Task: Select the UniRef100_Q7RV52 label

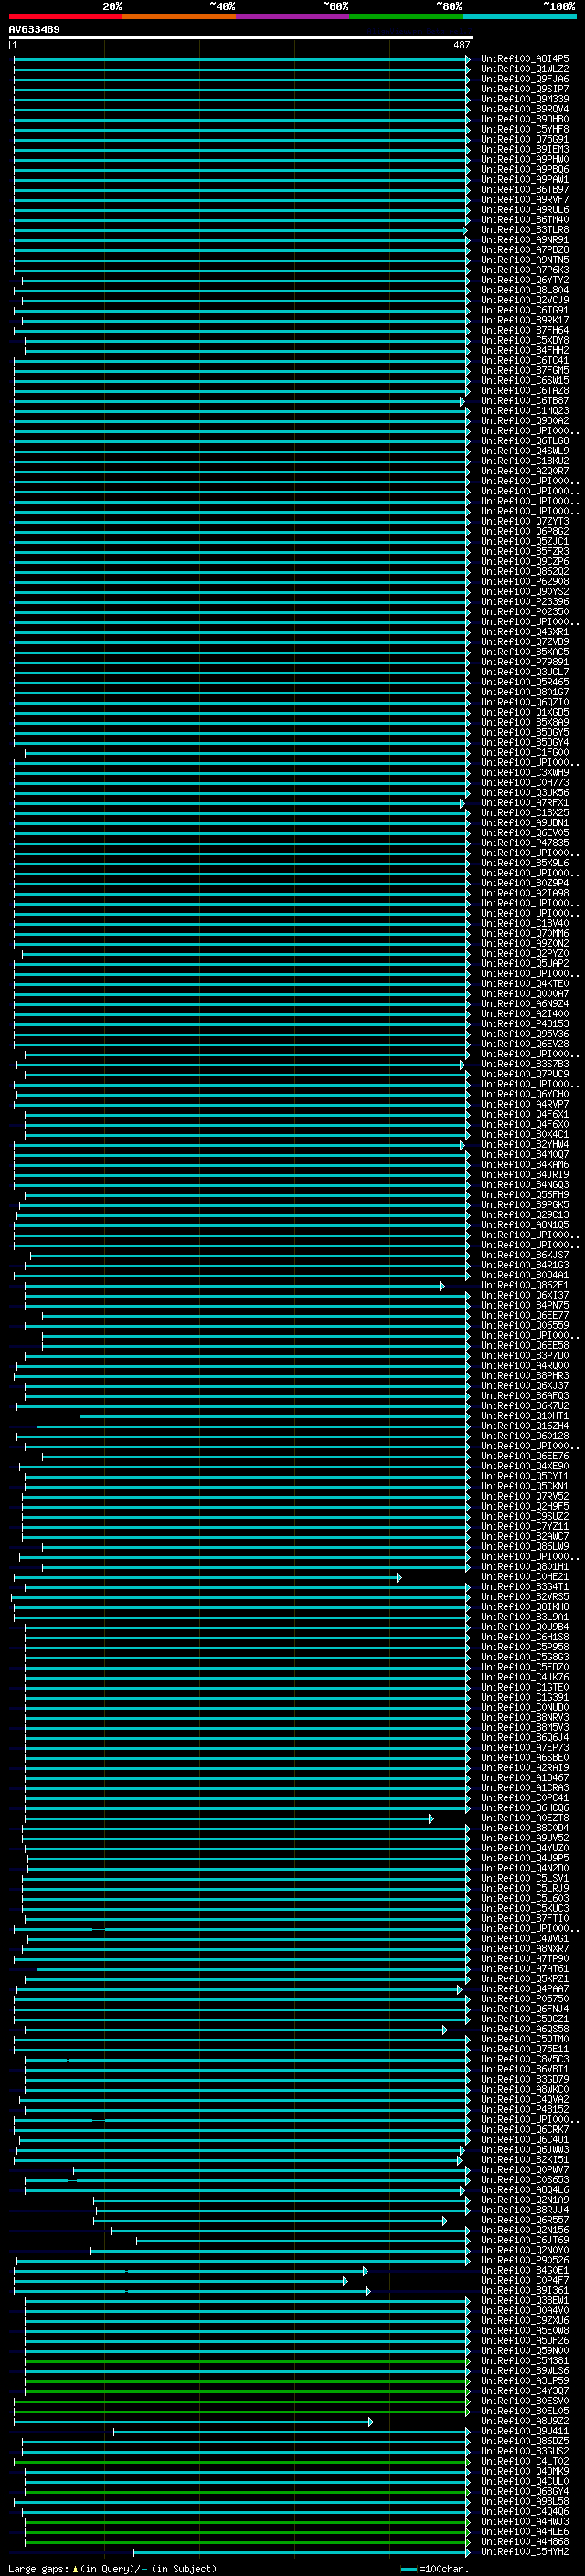Action: (x=525, y=1496)
